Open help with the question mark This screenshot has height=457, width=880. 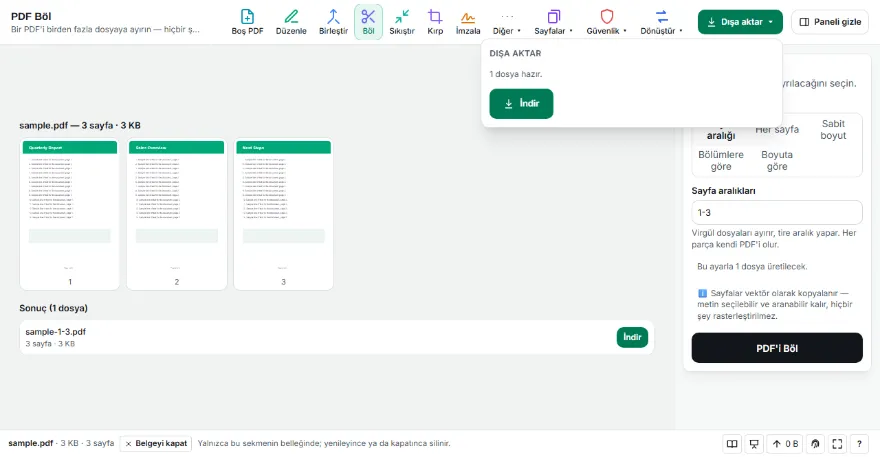click(859, 444)
